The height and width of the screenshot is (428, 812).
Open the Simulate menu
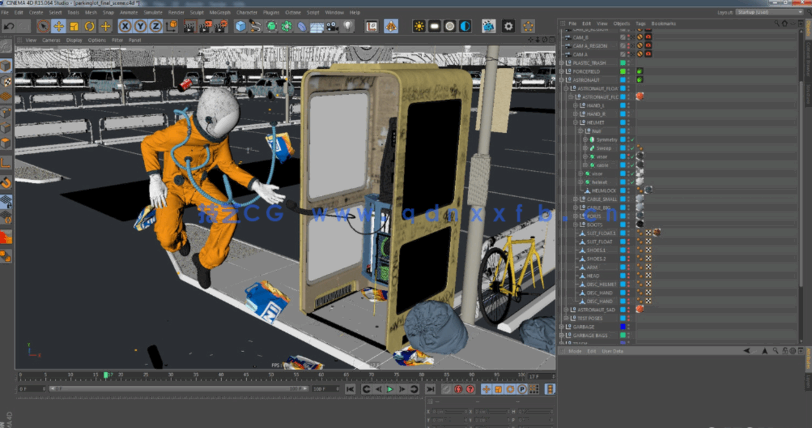coord(151,12)
